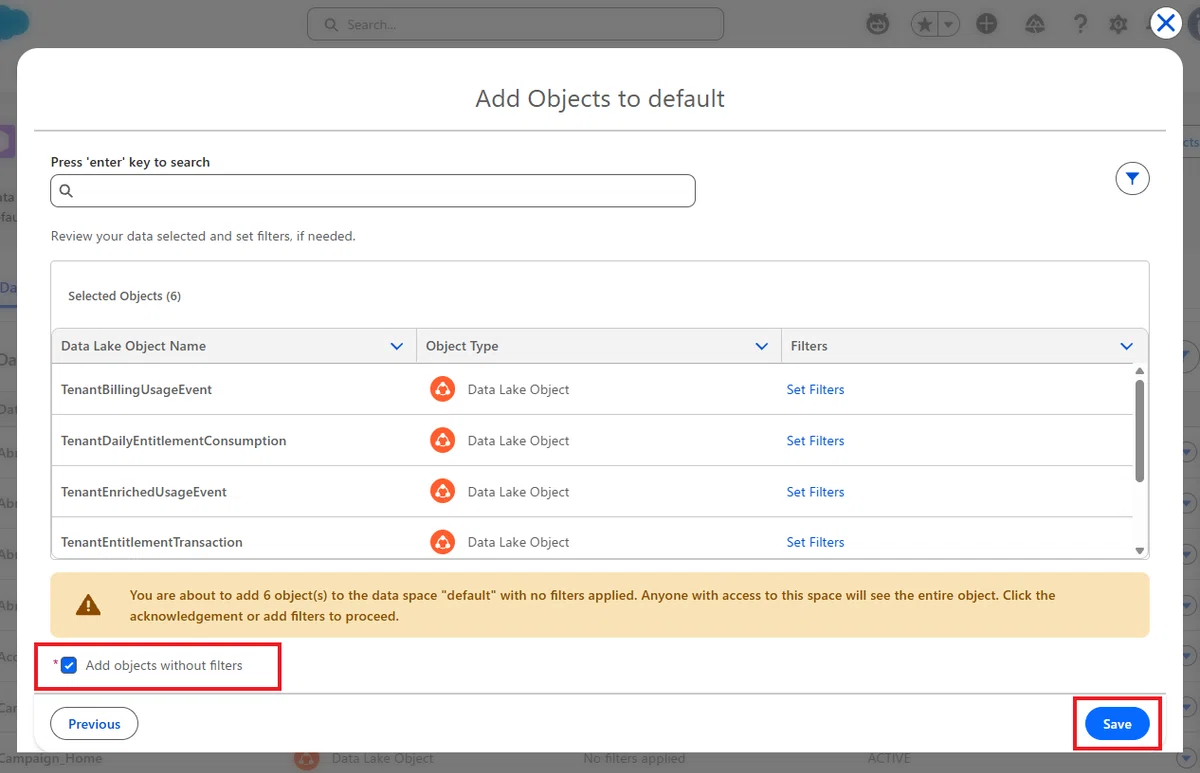The width and height of the screenshot is (1200, 773).
Task: Select the TenantDailyEntitlementConsumption row name
Action: (x=174, y=440)
